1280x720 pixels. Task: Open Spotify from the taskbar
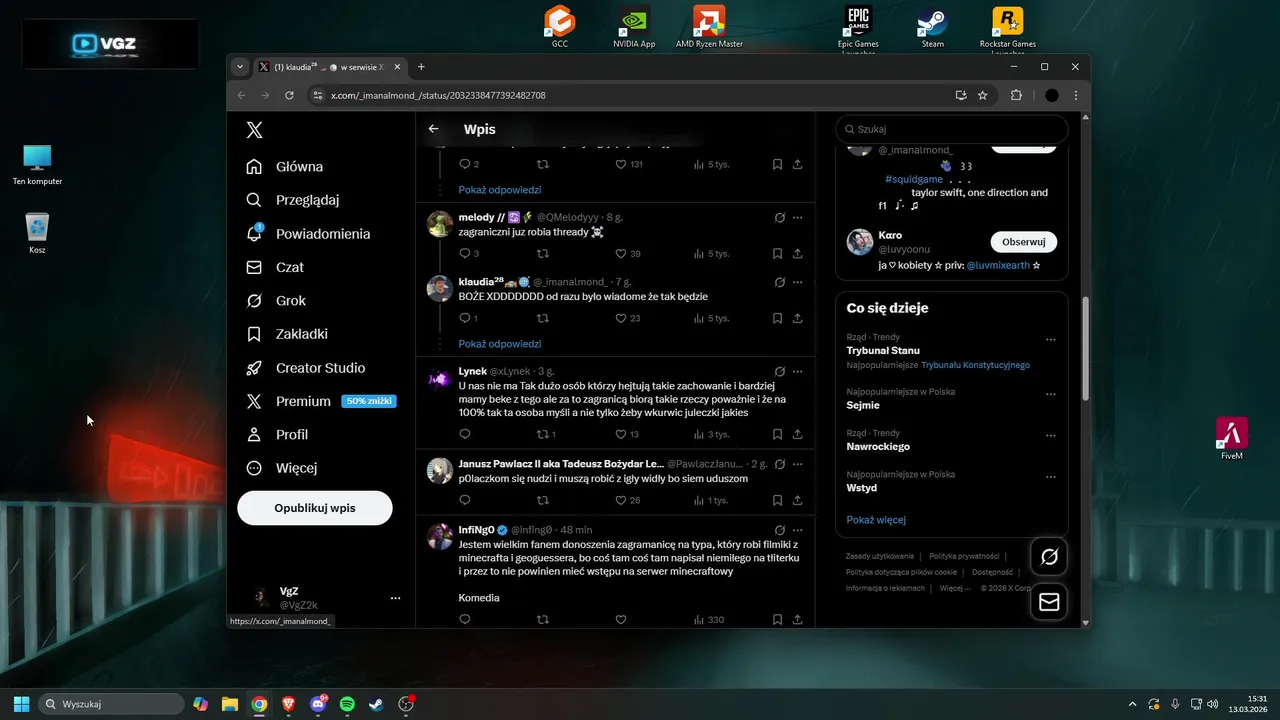point(347,704)
